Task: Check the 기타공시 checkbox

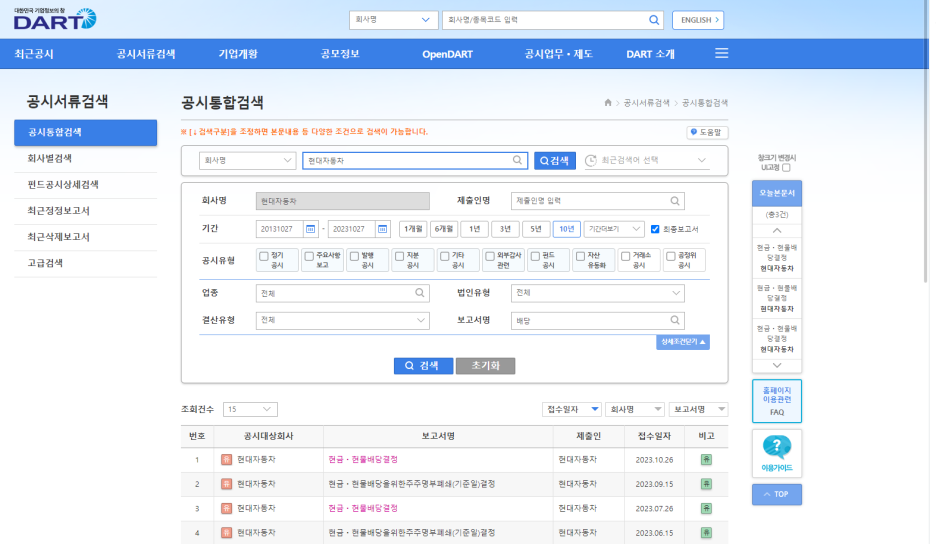Action: 445,256
